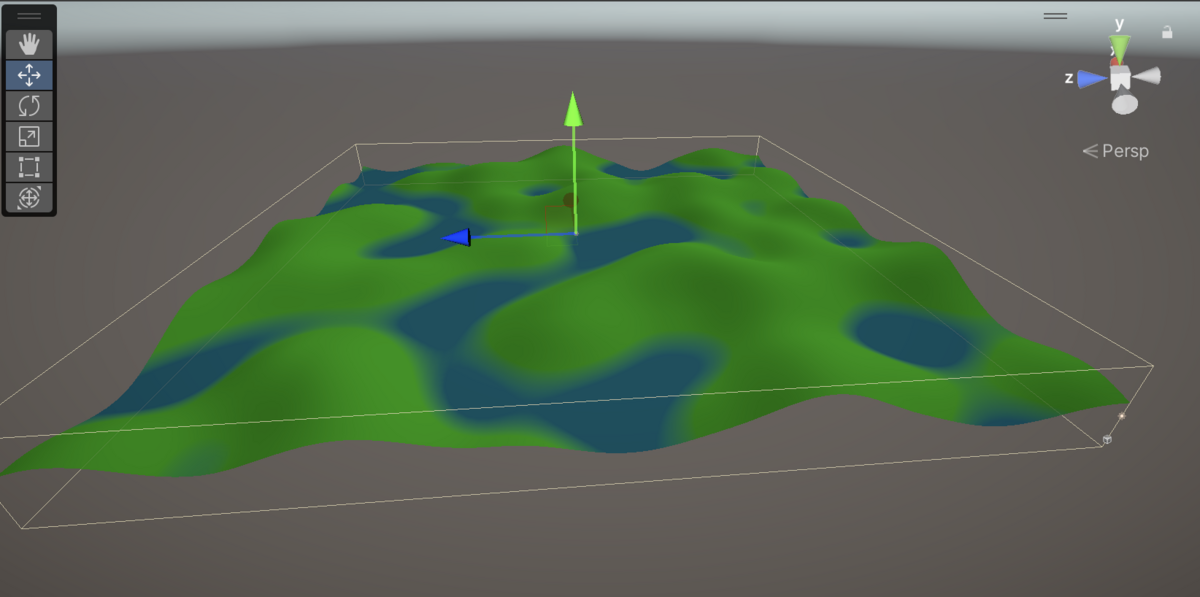This screenshot has height=597, width=1200.
Task: Click the blue Z-axis gizmo arrow
Action: pyautogui.click(x=457, y=237)
